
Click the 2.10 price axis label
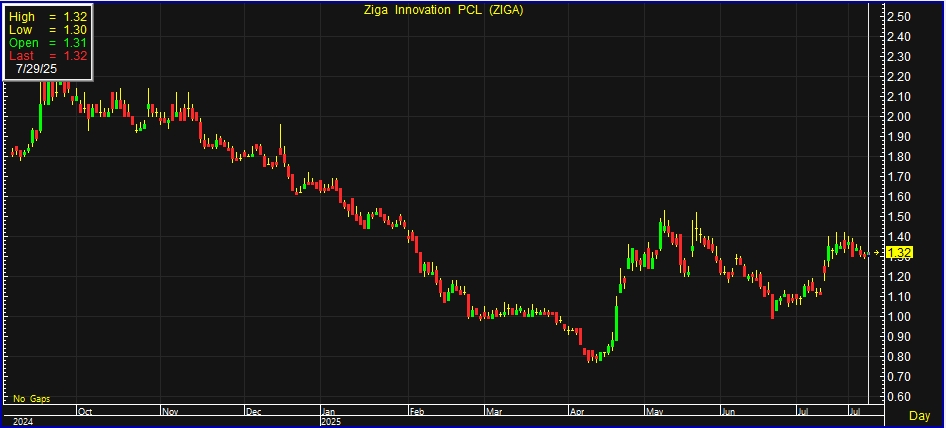[899, 97]
